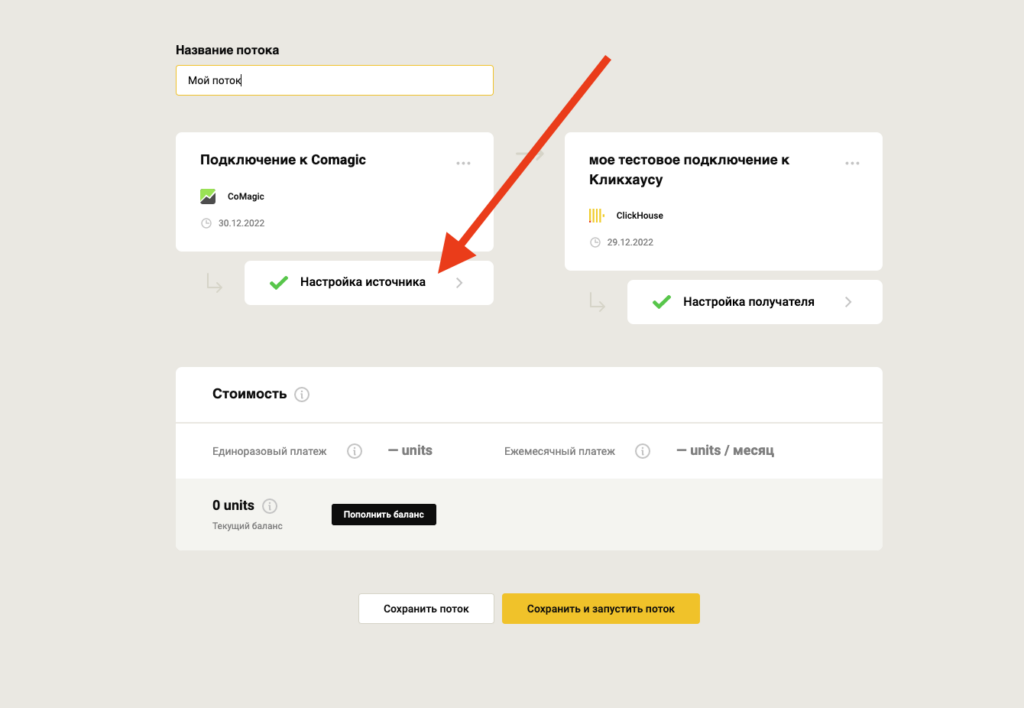Open the info tooltip beside the Стоимость heading
Screen dimensions: 1024x708
pyautogui.click(x=303, y=394)
